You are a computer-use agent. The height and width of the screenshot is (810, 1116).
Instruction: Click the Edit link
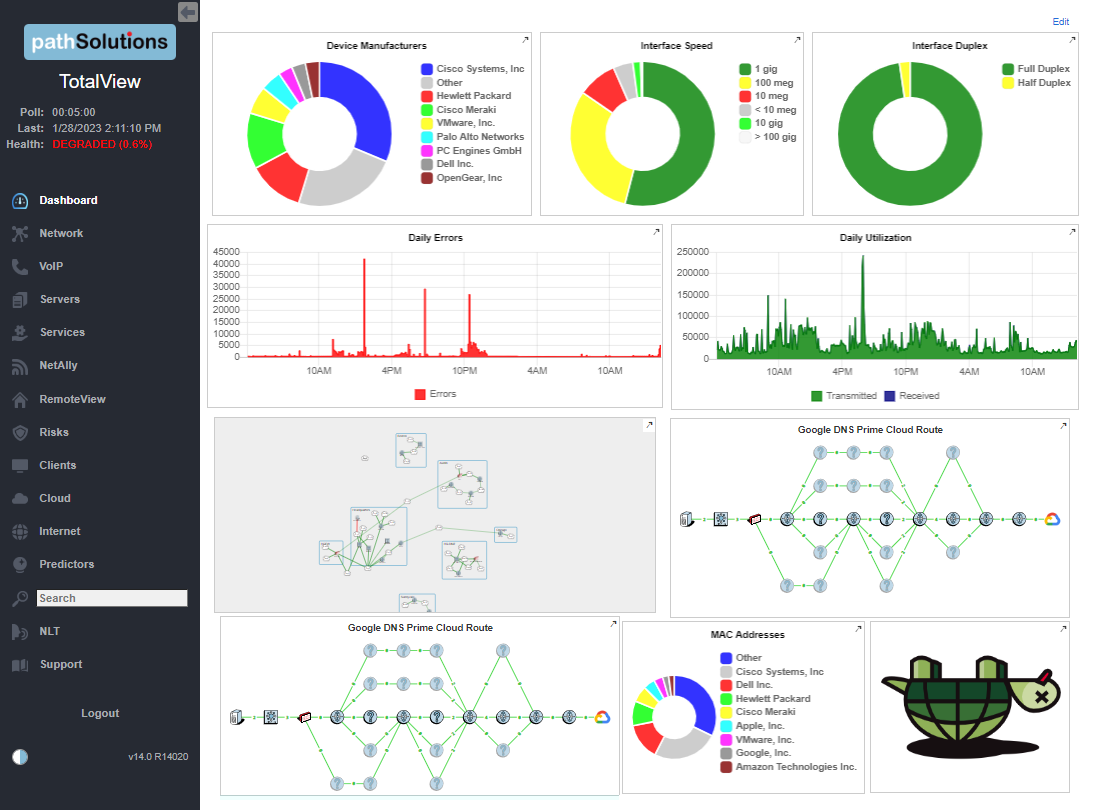[1060, 22]
